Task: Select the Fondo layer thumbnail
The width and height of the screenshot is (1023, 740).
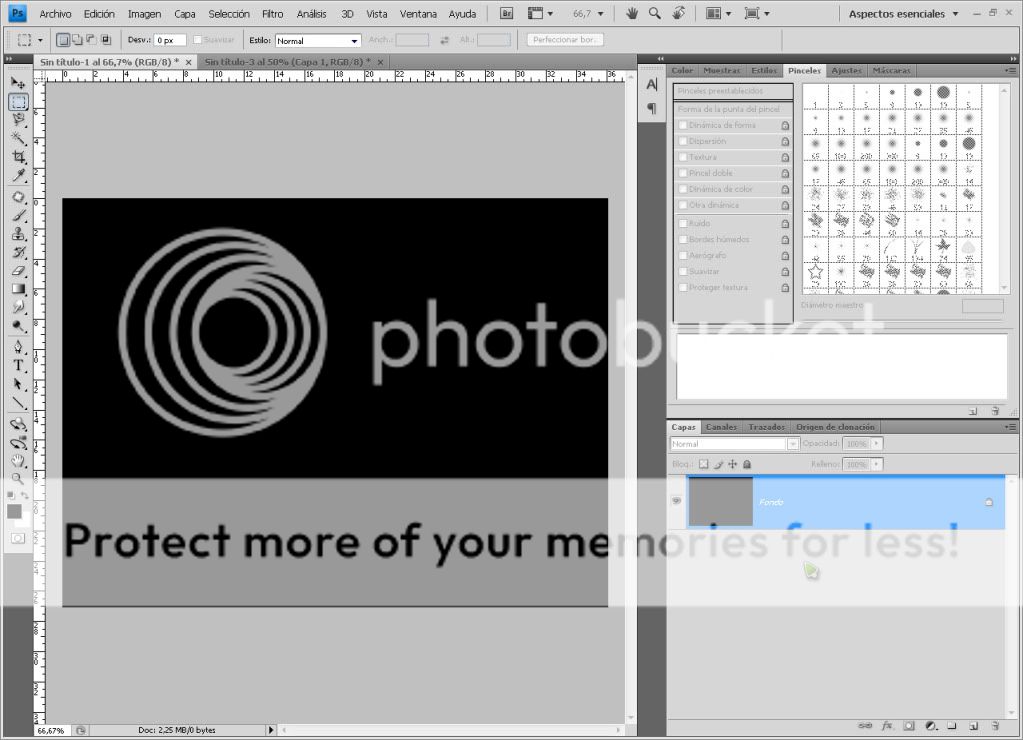Action: (x=720, y=501)
